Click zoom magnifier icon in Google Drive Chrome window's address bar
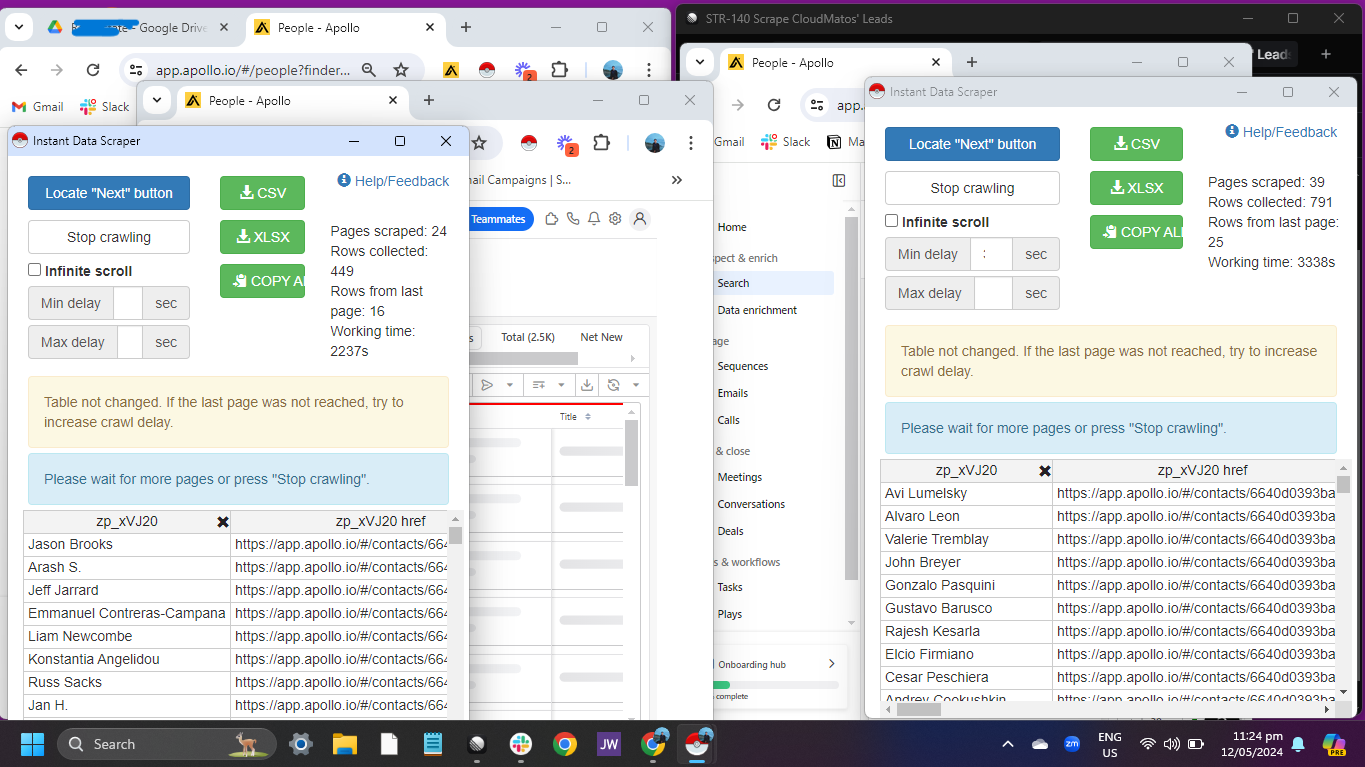This screenshot has height=767, width=1365. 369,70
